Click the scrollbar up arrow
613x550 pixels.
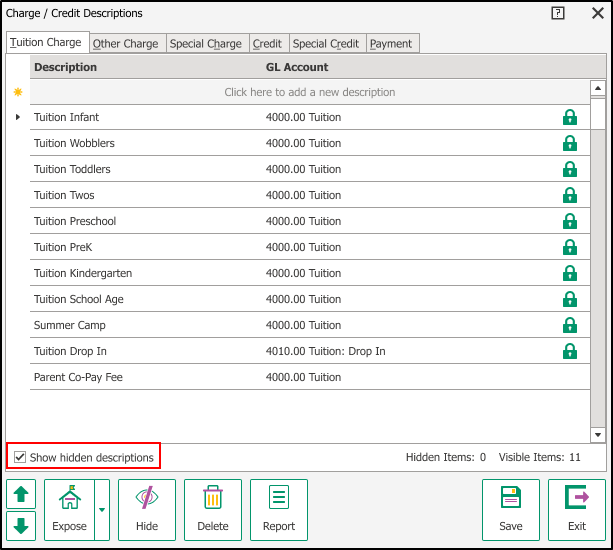point(598,88)
